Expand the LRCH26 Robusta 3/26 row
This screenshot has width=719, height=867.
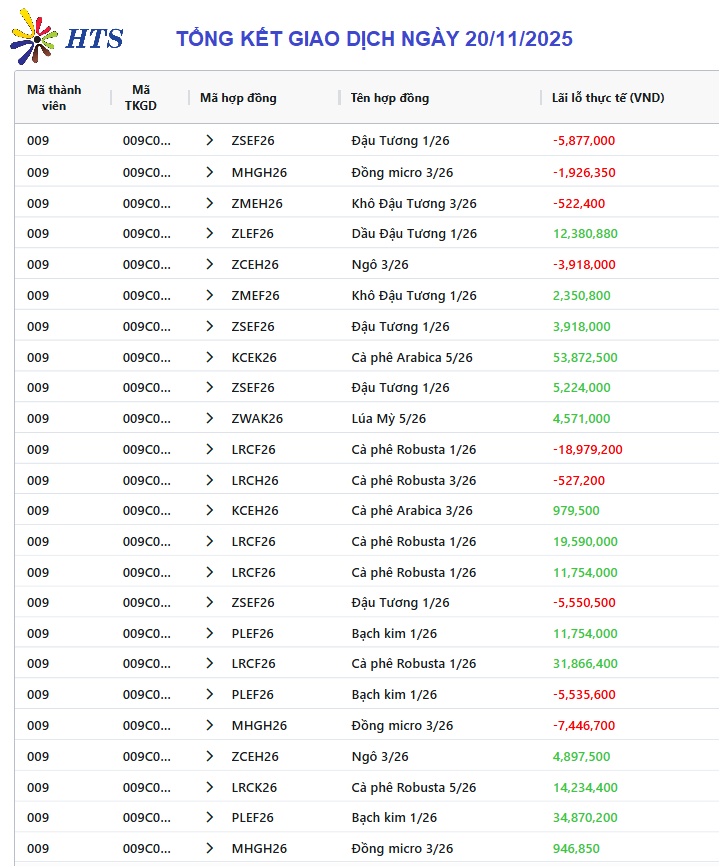point(209,481)
